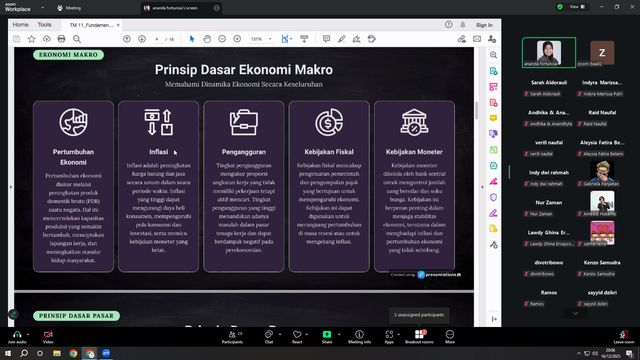
Task: Select zoom baa02 participant tile
Action: (x=602, y=53)
